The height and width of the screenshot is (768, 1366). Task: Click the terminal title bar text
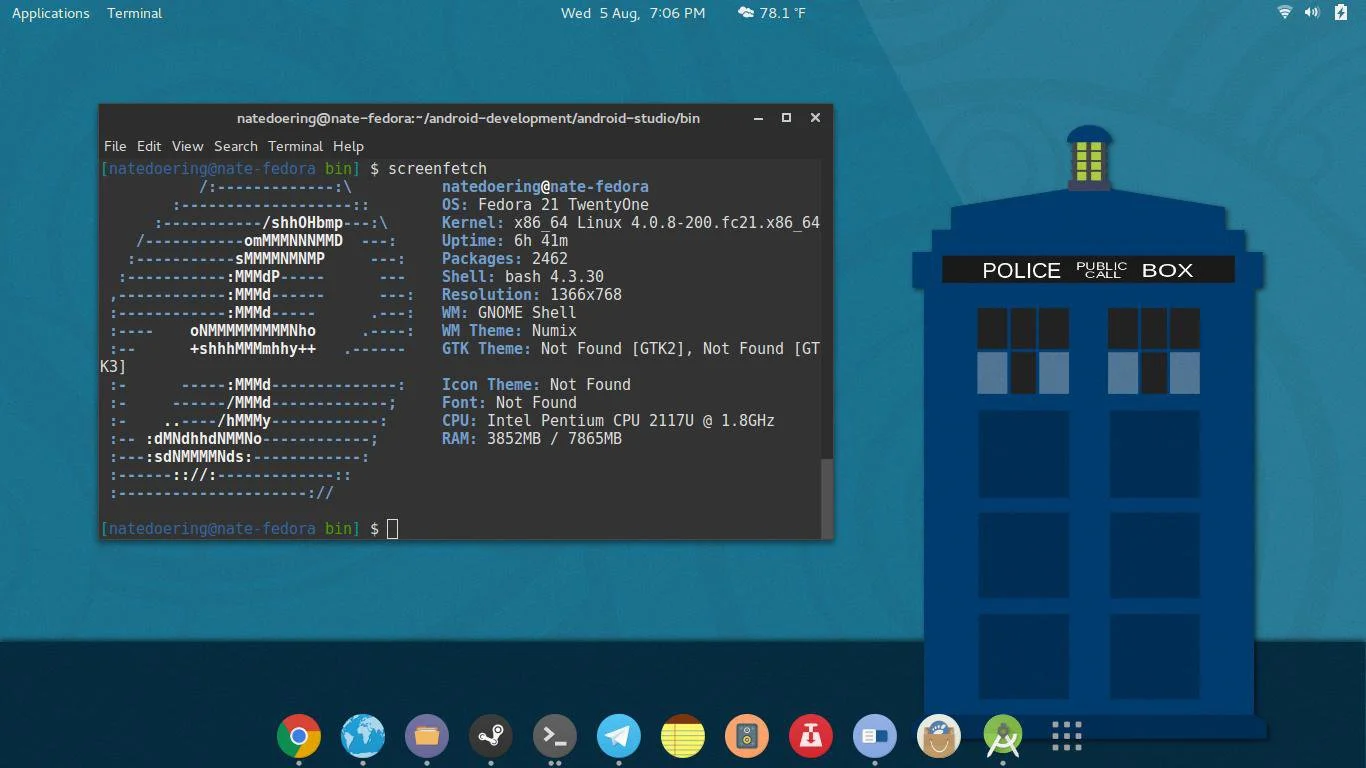point(468,118)
